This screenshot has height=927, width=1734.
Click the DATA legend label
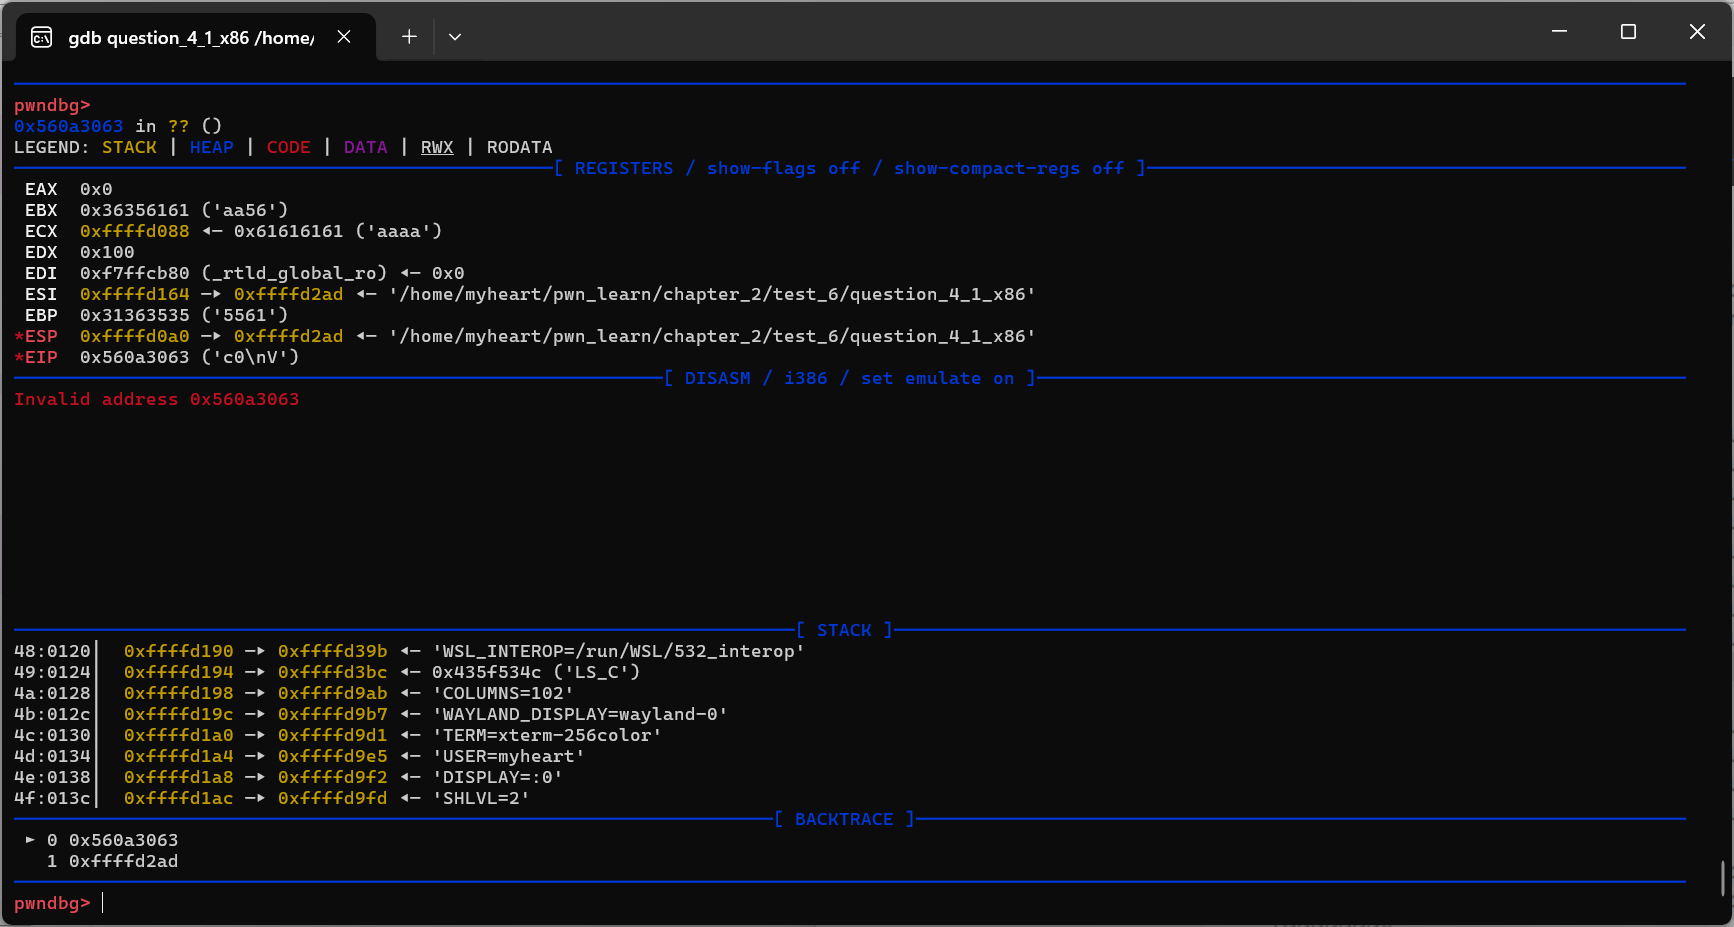click(366, 147)
